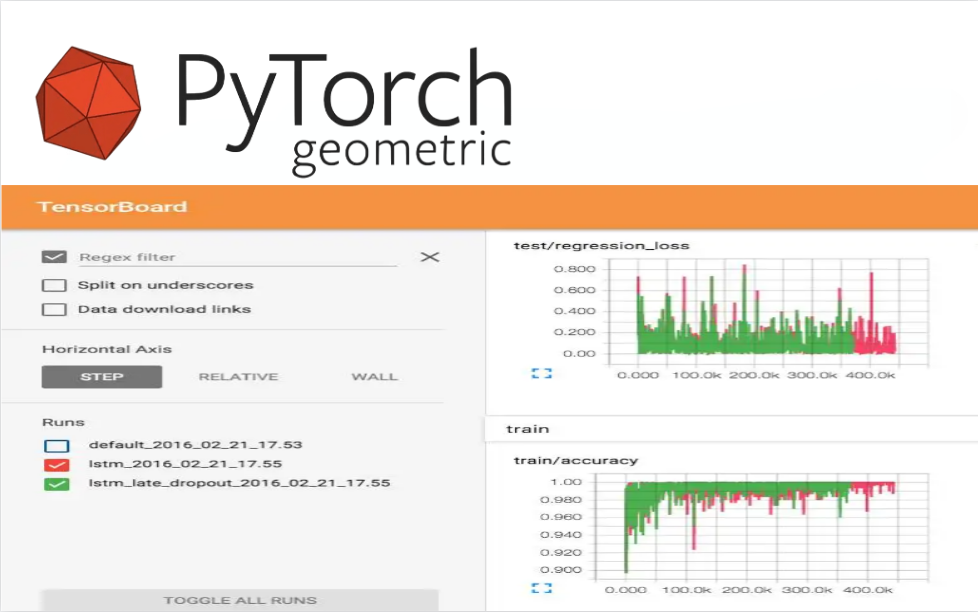Hide the lstm_2016_02_21_17.55 run

(57, 465)
